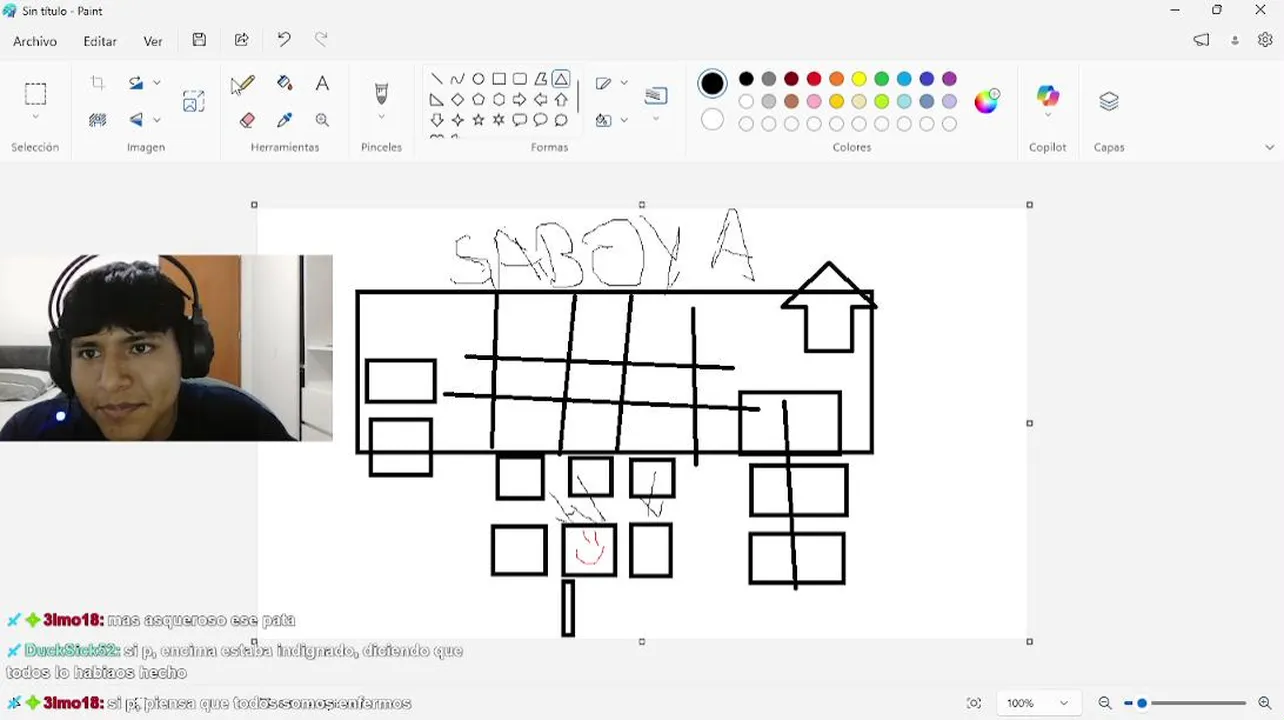Choose the five-point Star shape
The height and width of the screenshot is (720, 1284).
(x=478, y=120)
